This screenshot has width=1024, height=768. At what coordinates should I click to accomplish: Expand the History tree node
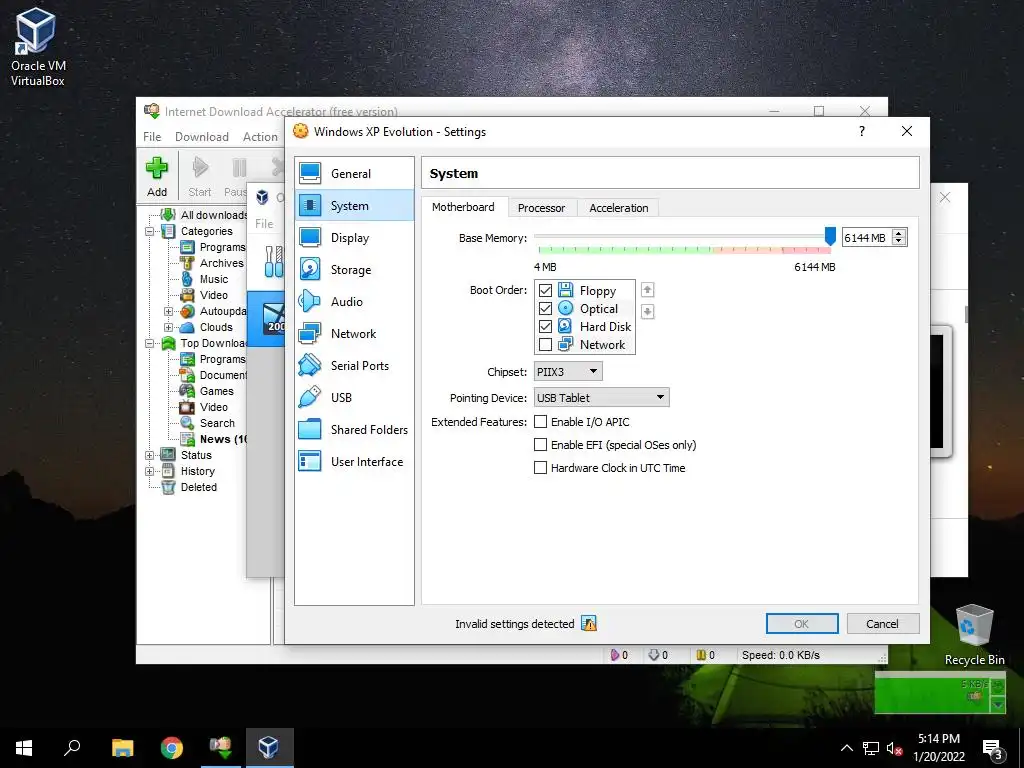tap(150, 471)
